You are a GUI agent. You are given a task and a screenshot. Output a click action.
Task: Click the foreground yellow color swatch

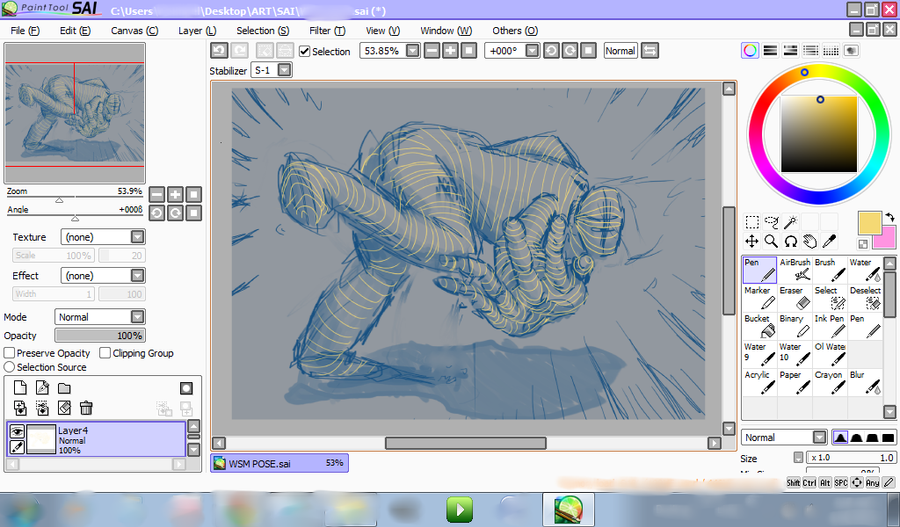870,223
